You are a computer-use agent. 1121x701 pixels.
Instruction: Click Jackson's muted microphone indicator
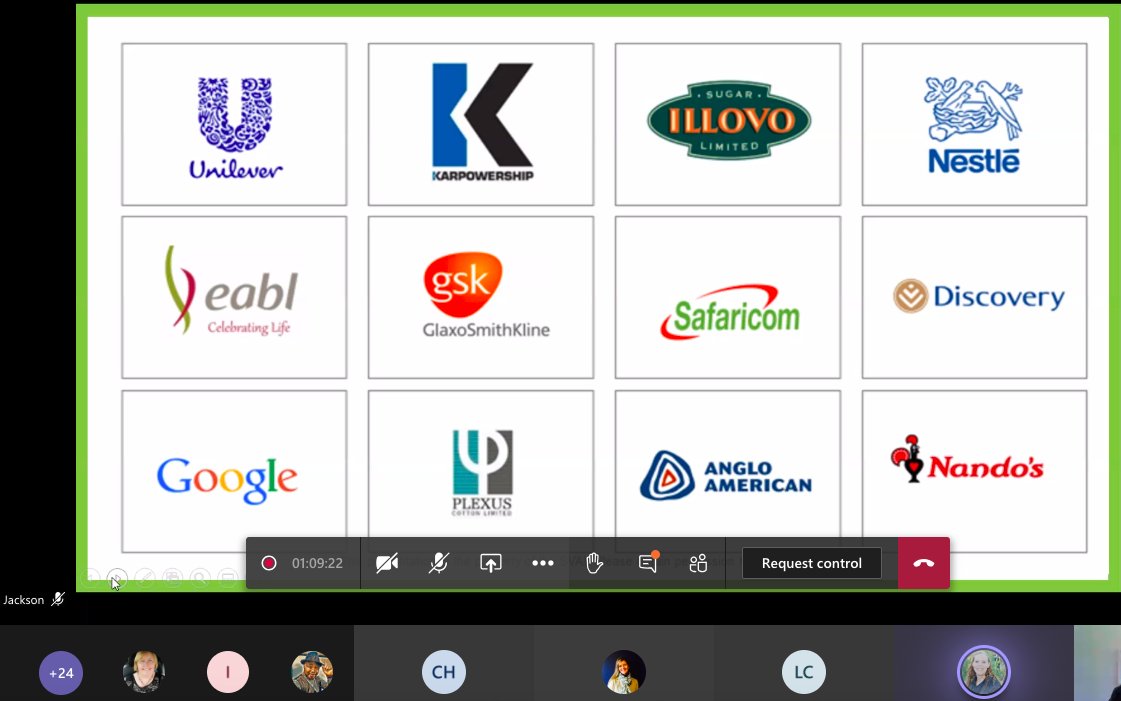[58, 599]
